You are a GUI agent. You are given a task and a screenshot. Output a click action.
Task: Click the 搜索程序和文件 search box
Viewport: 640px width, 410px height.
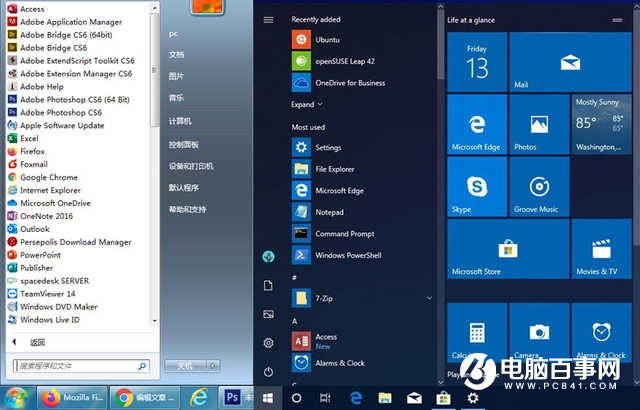click(78, 366)
